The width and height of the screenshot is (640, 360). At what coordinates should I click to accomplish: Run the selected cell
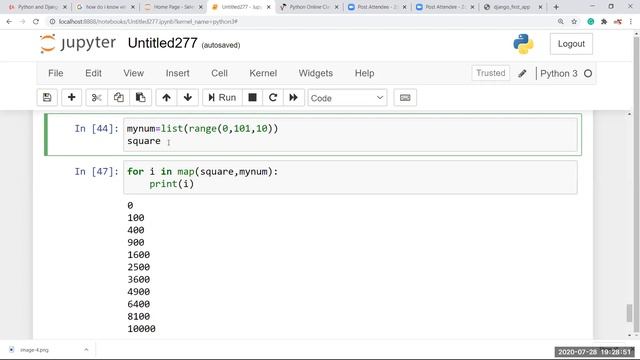coord(222,98)
